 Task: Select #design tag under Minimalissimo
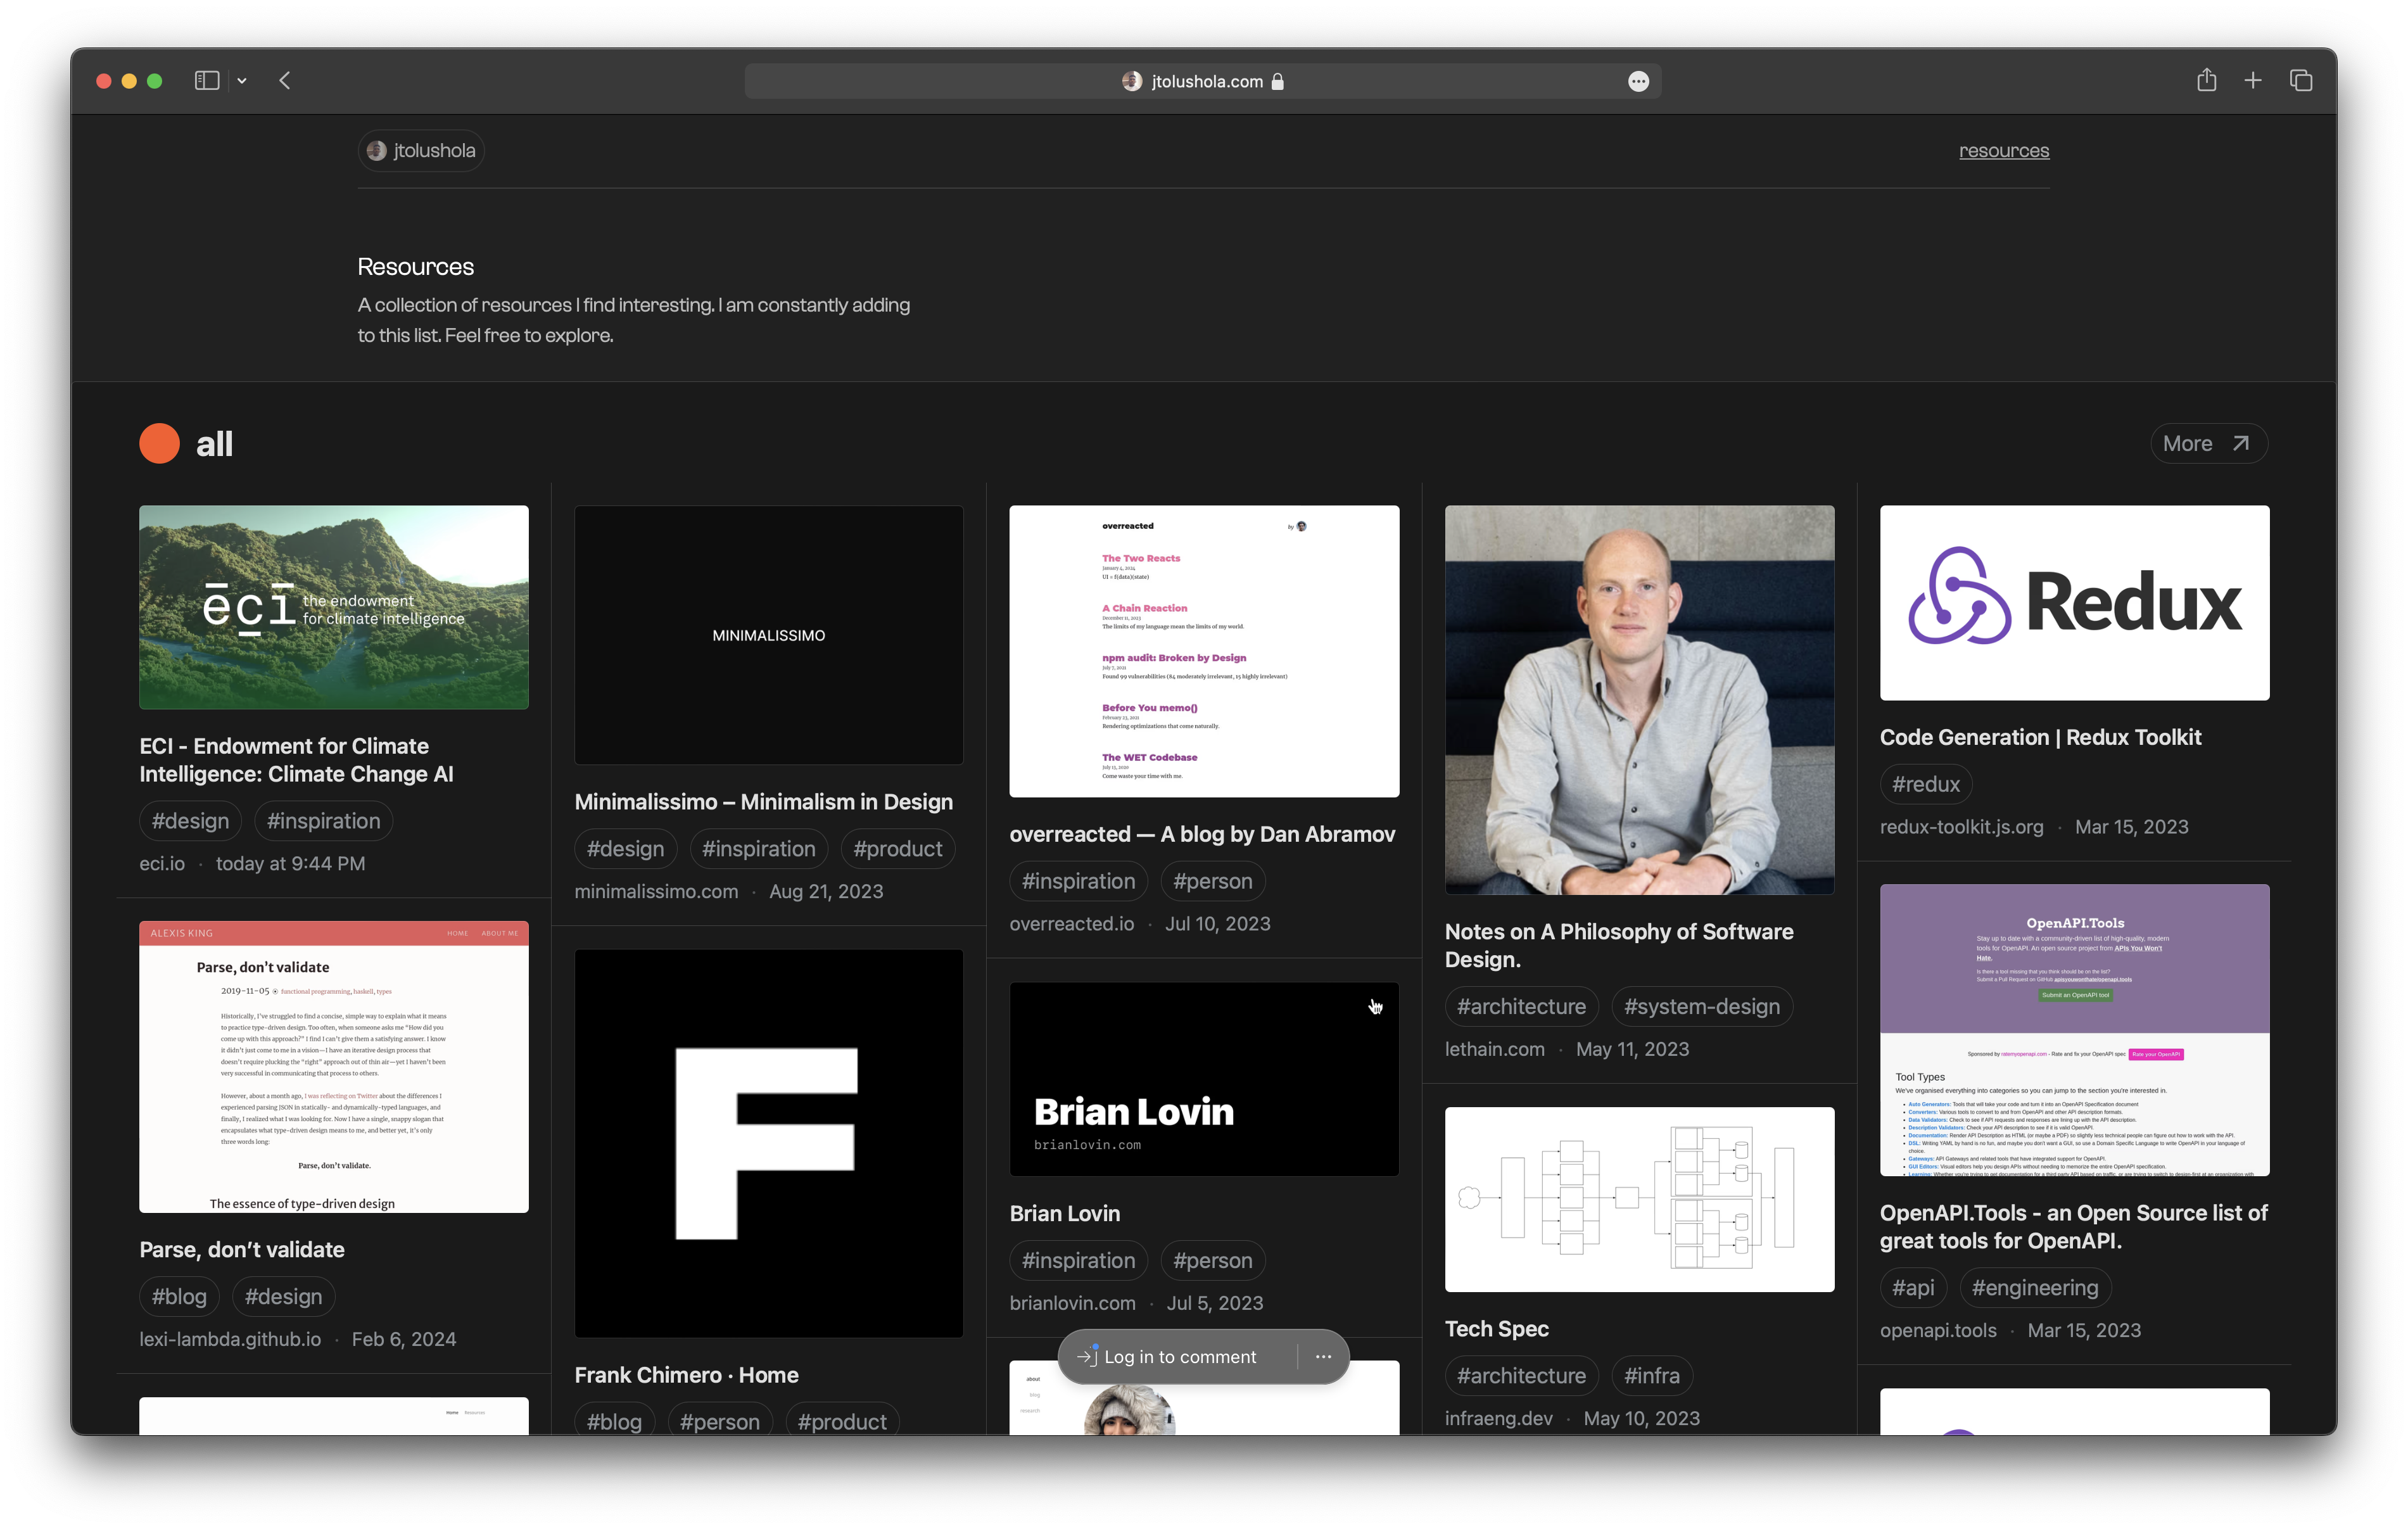[625, 849]
